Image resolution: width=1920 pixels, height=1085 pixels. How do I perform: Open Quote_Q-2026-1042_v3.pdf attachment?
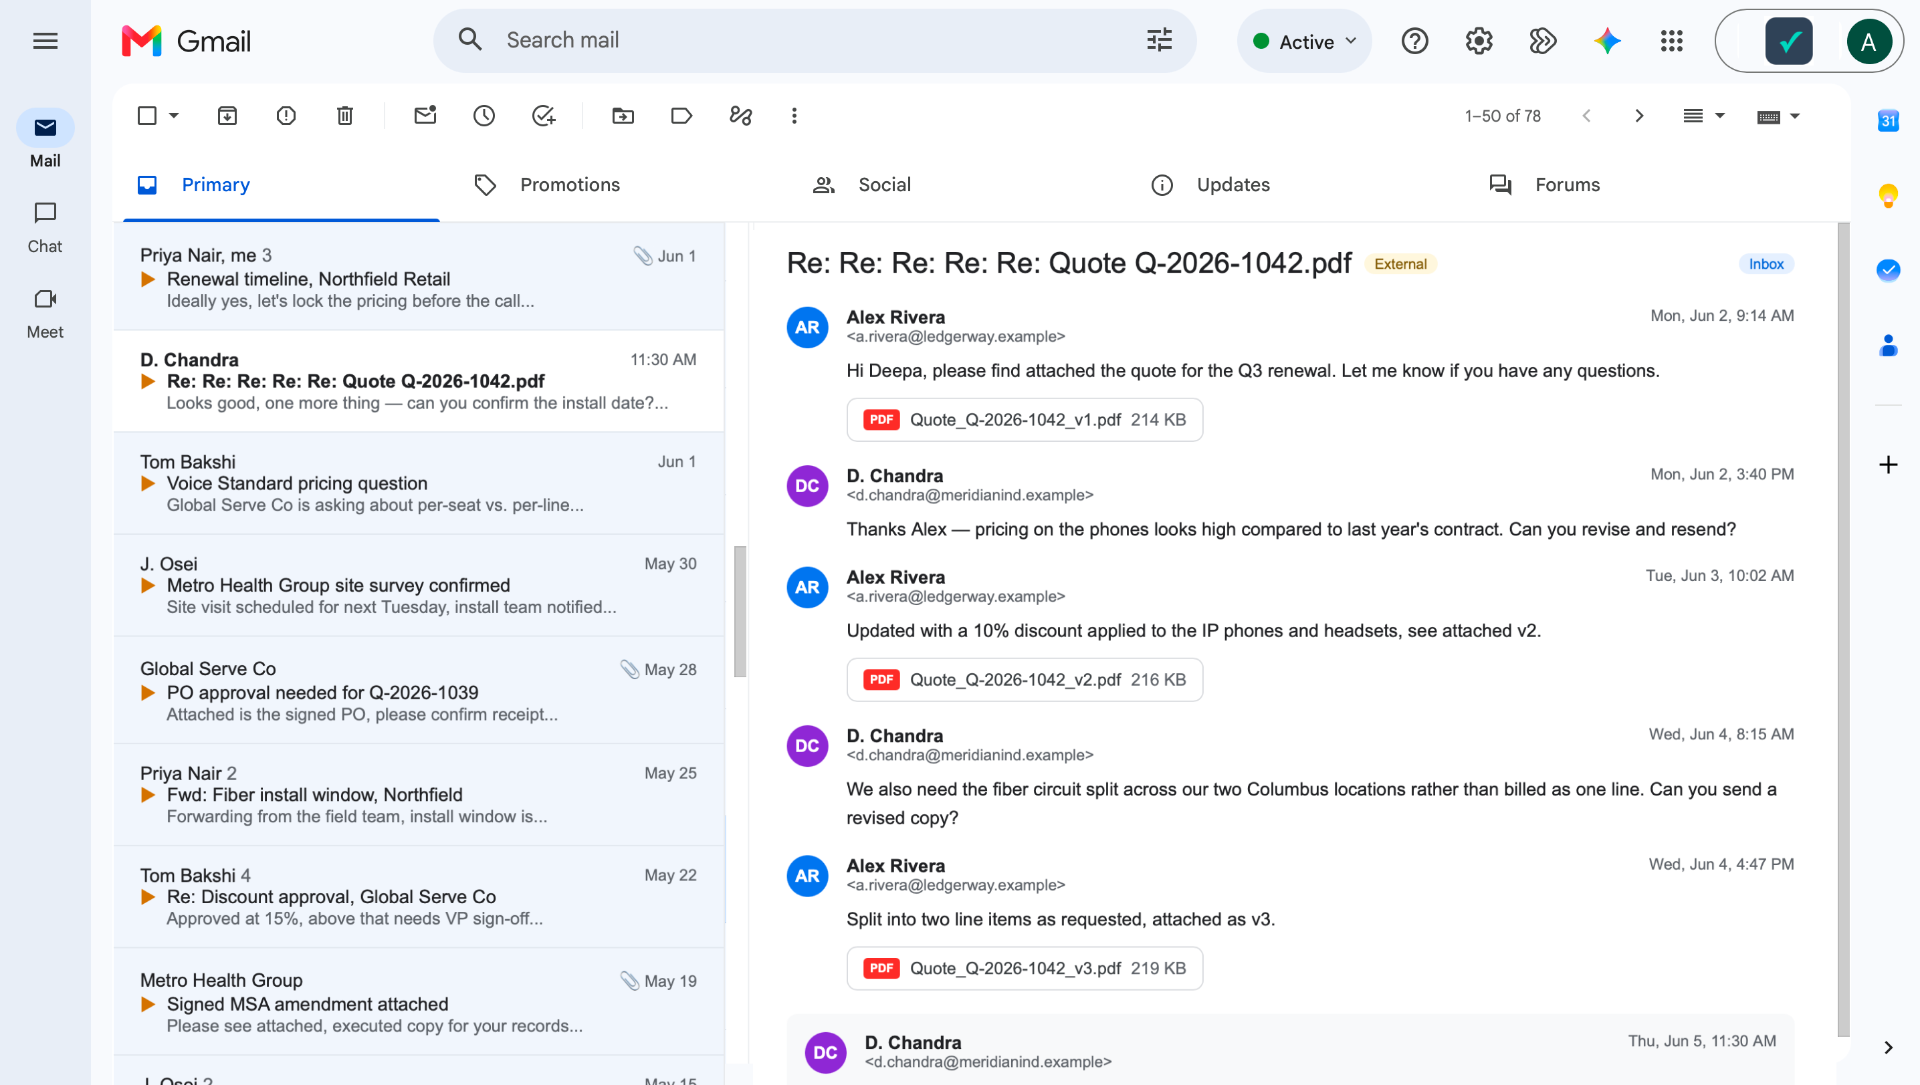click(x=1024, y=968)
